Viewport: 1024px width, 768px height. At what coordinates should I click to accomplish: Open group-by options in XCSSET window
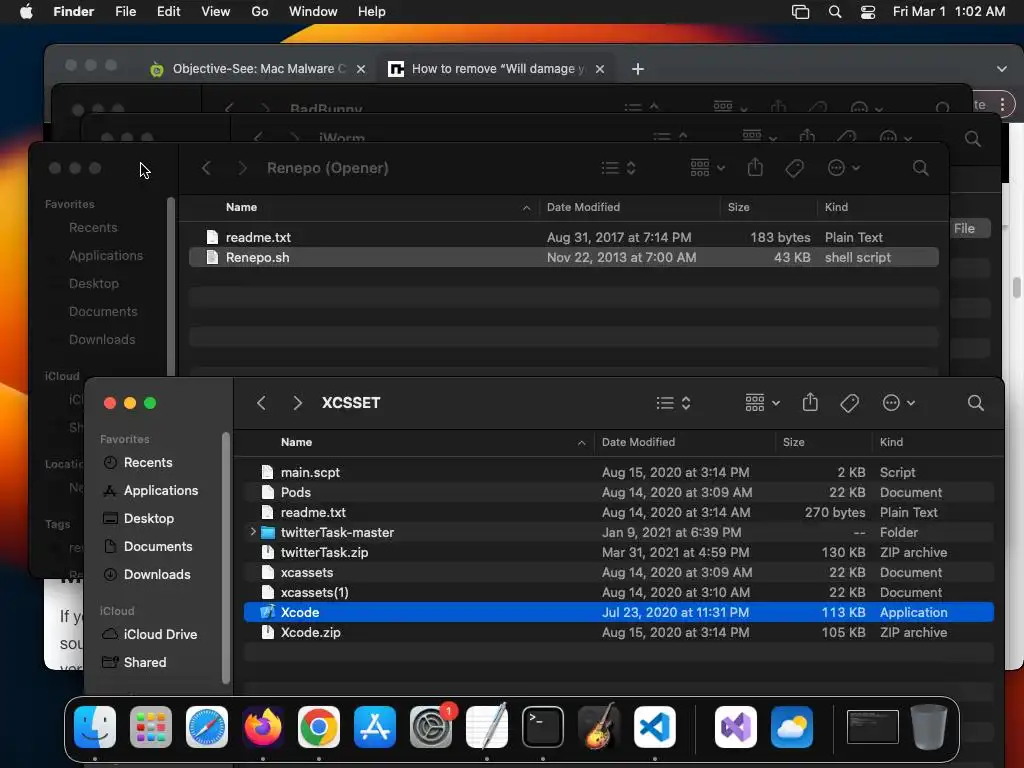click(x=762, y=403)
